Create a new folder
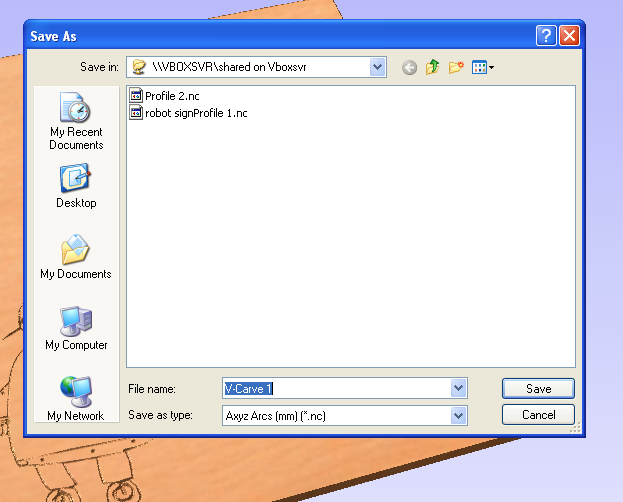This screenshot has width=623, height=502. pos(456,67)
